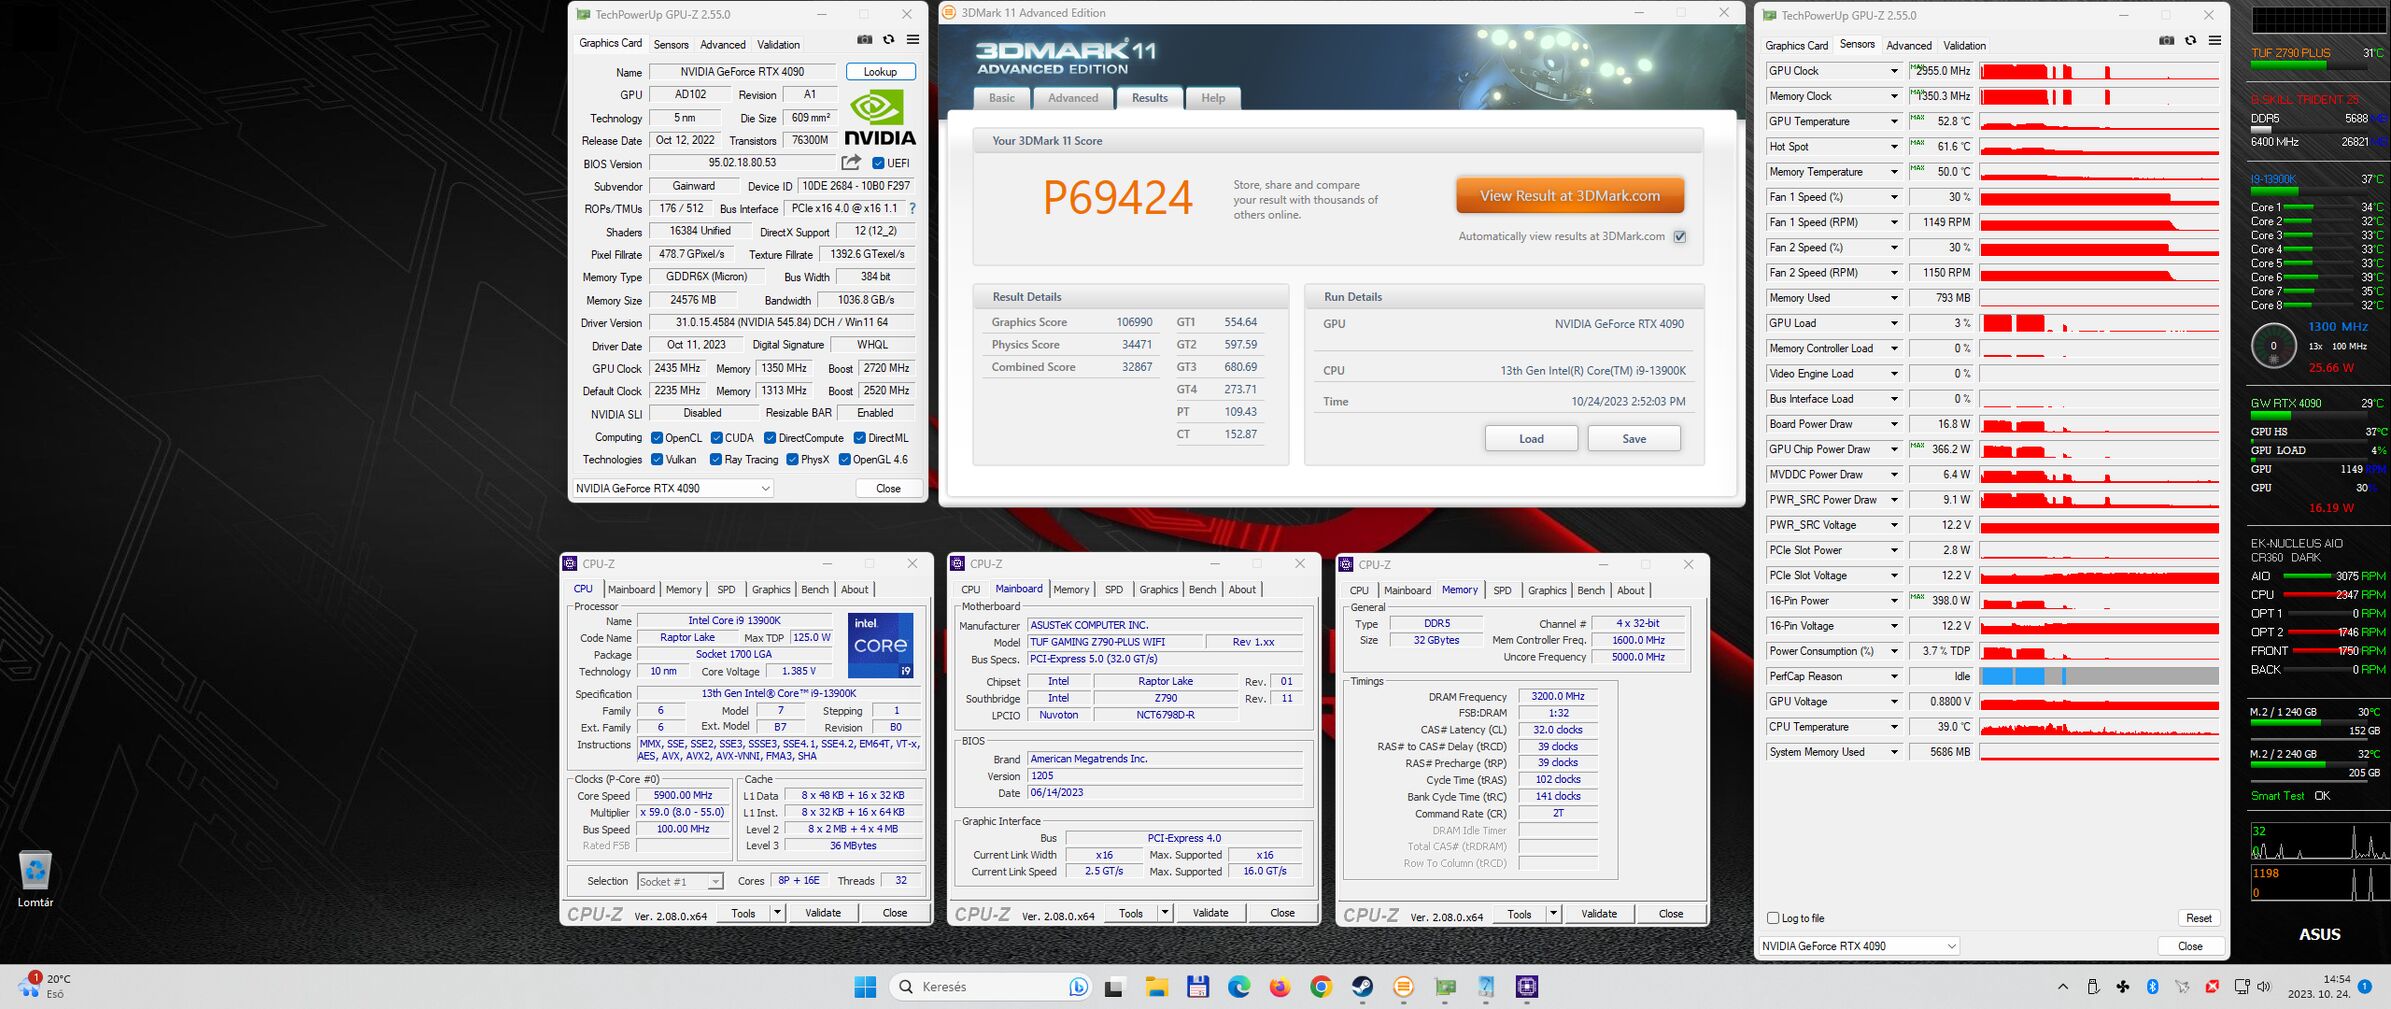Toggle Ray Tracing checkbox
This screenshot has height=1009, width=2391.
(716, 460)
